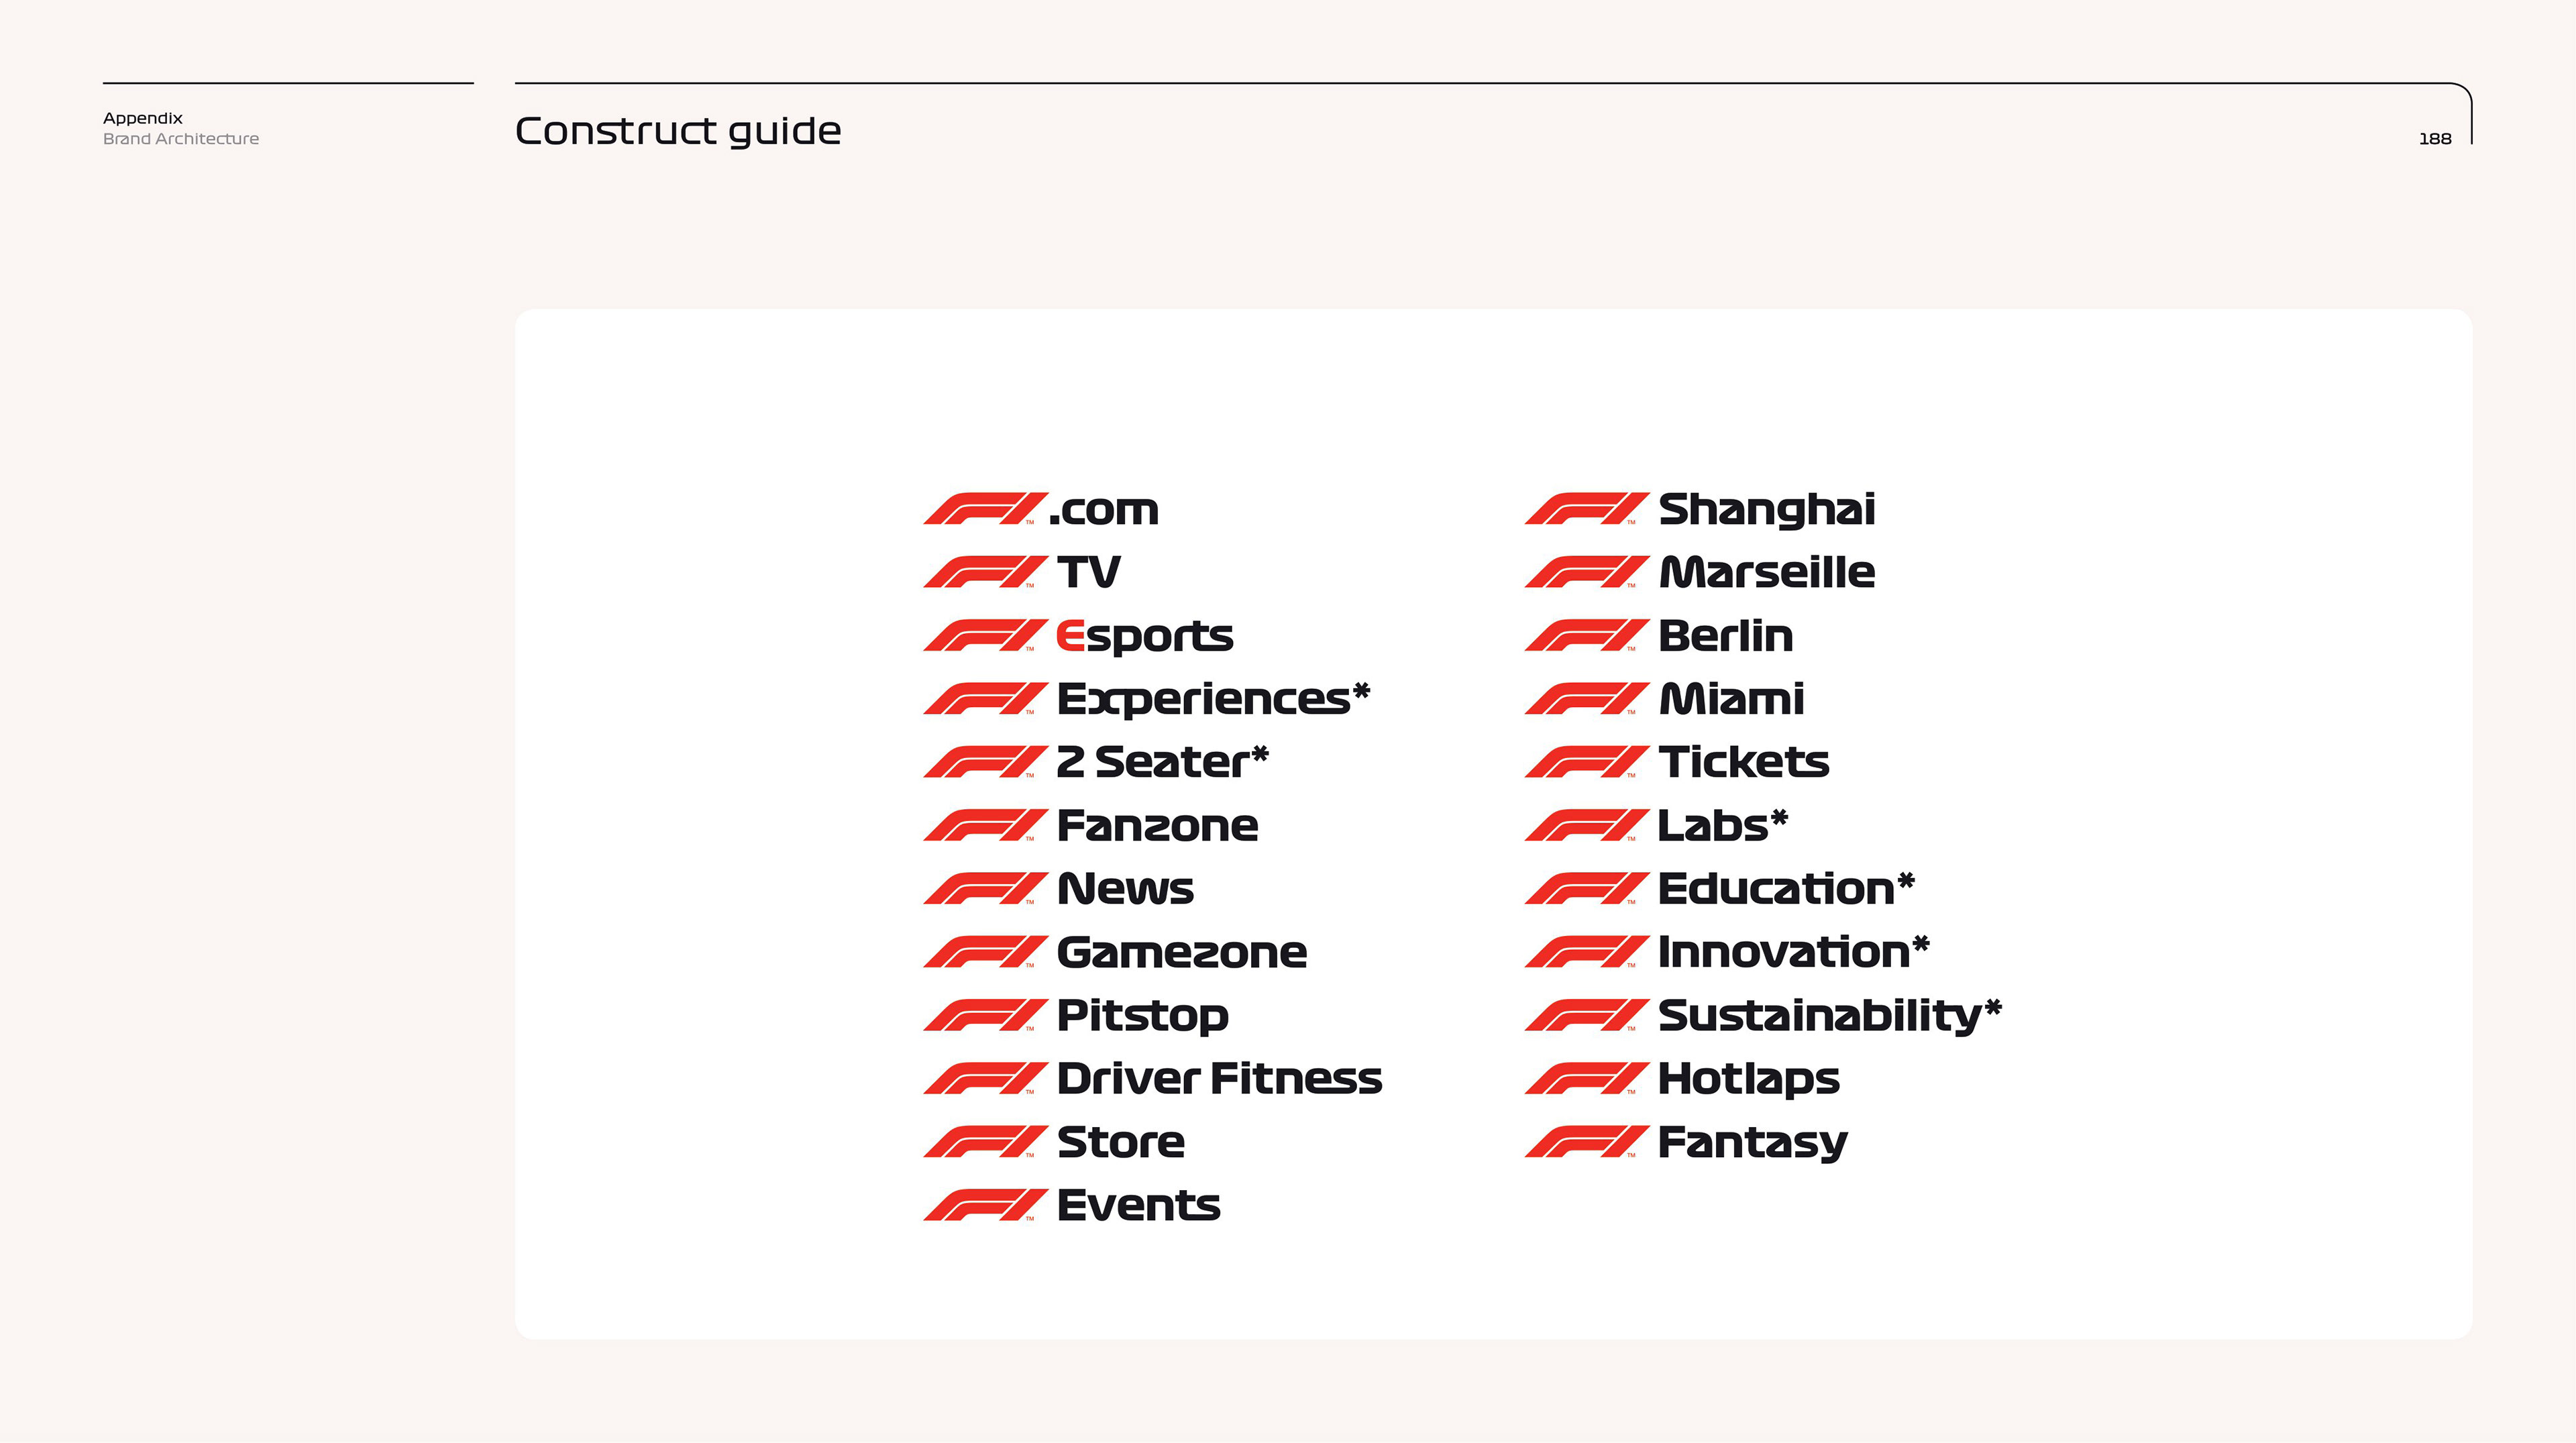This screenshot has height=1443, width=2576.
Task: Click the F1 logo beside Tickets
Action: click(1586, 762)
